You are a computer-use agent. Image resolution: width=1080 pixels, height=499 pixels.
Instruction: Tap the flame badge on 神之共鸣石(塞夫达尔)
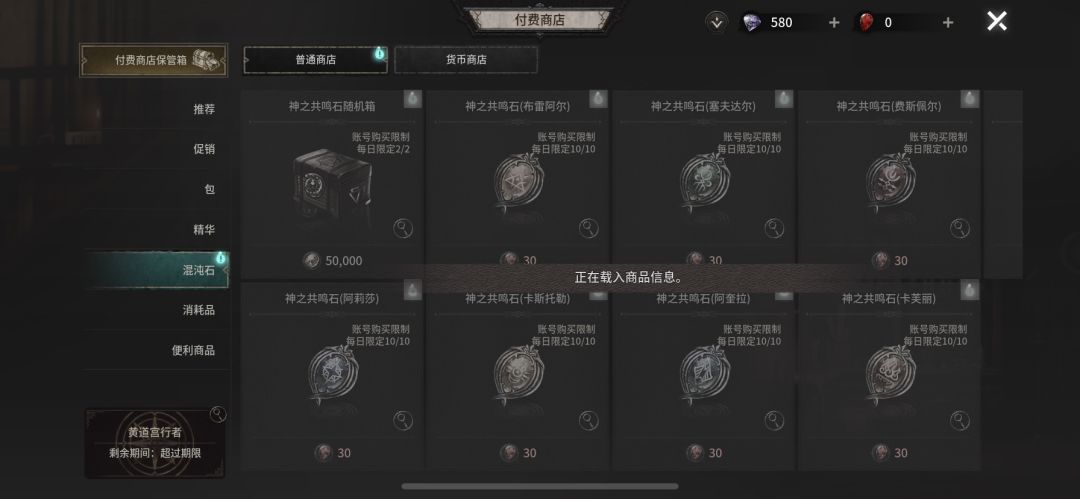[x=784, y=99]
